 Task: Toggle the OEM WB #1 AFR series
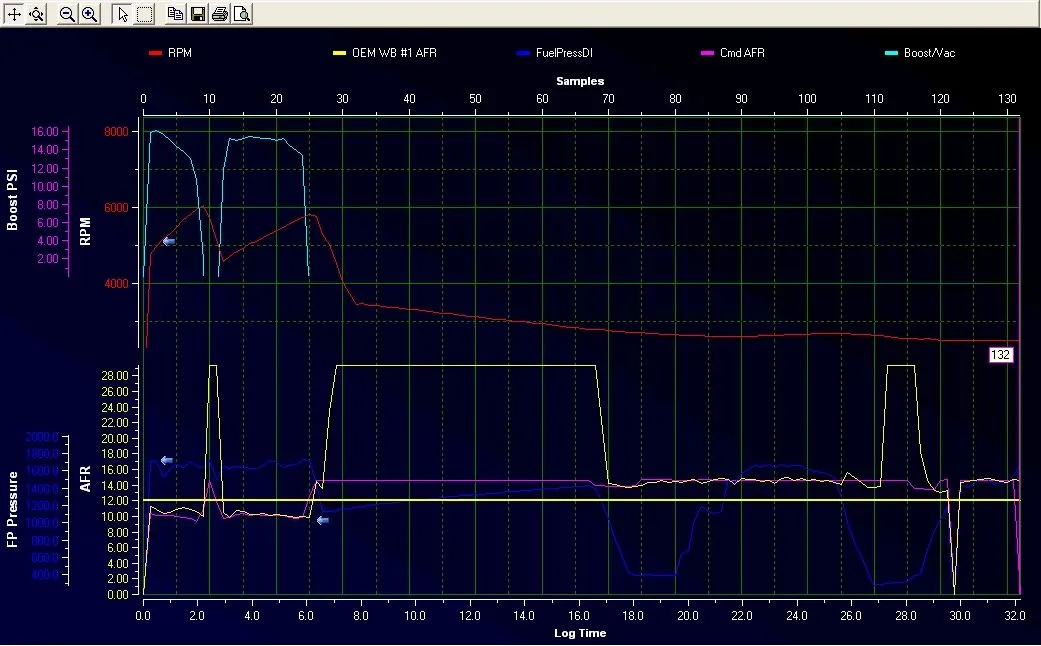(x=393, y=53)
